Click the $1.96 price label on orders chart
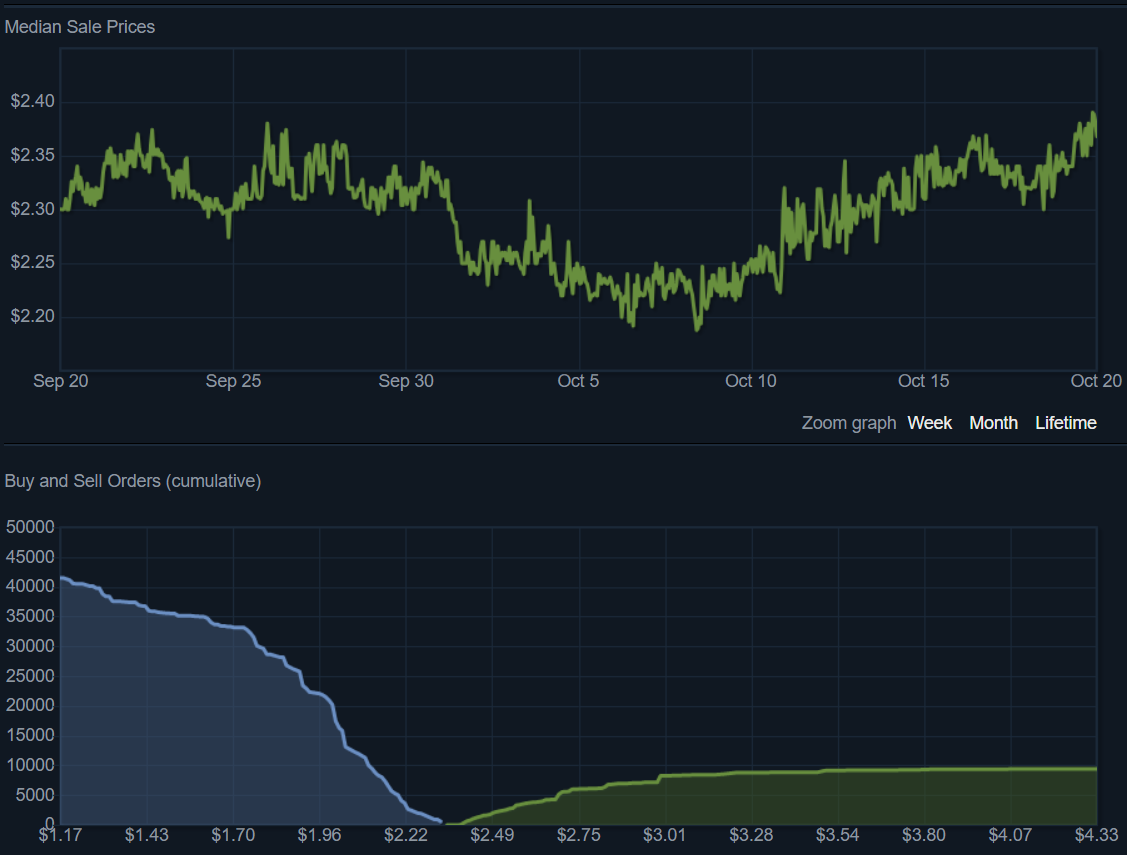 tap(319, 835)
